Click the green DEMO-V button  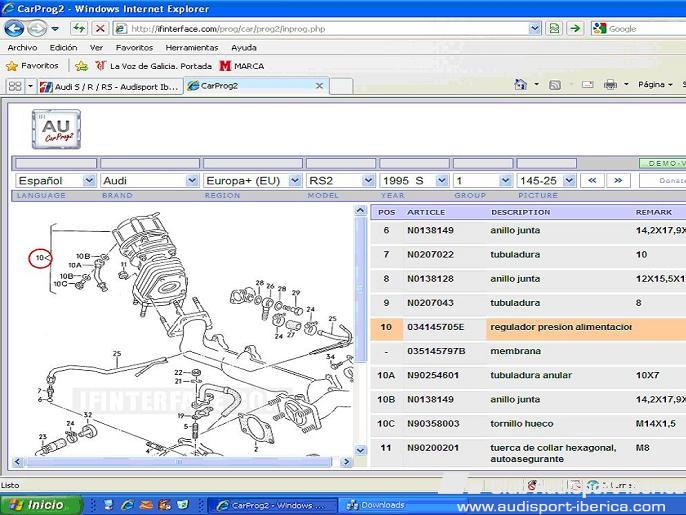tap(662, 163)
